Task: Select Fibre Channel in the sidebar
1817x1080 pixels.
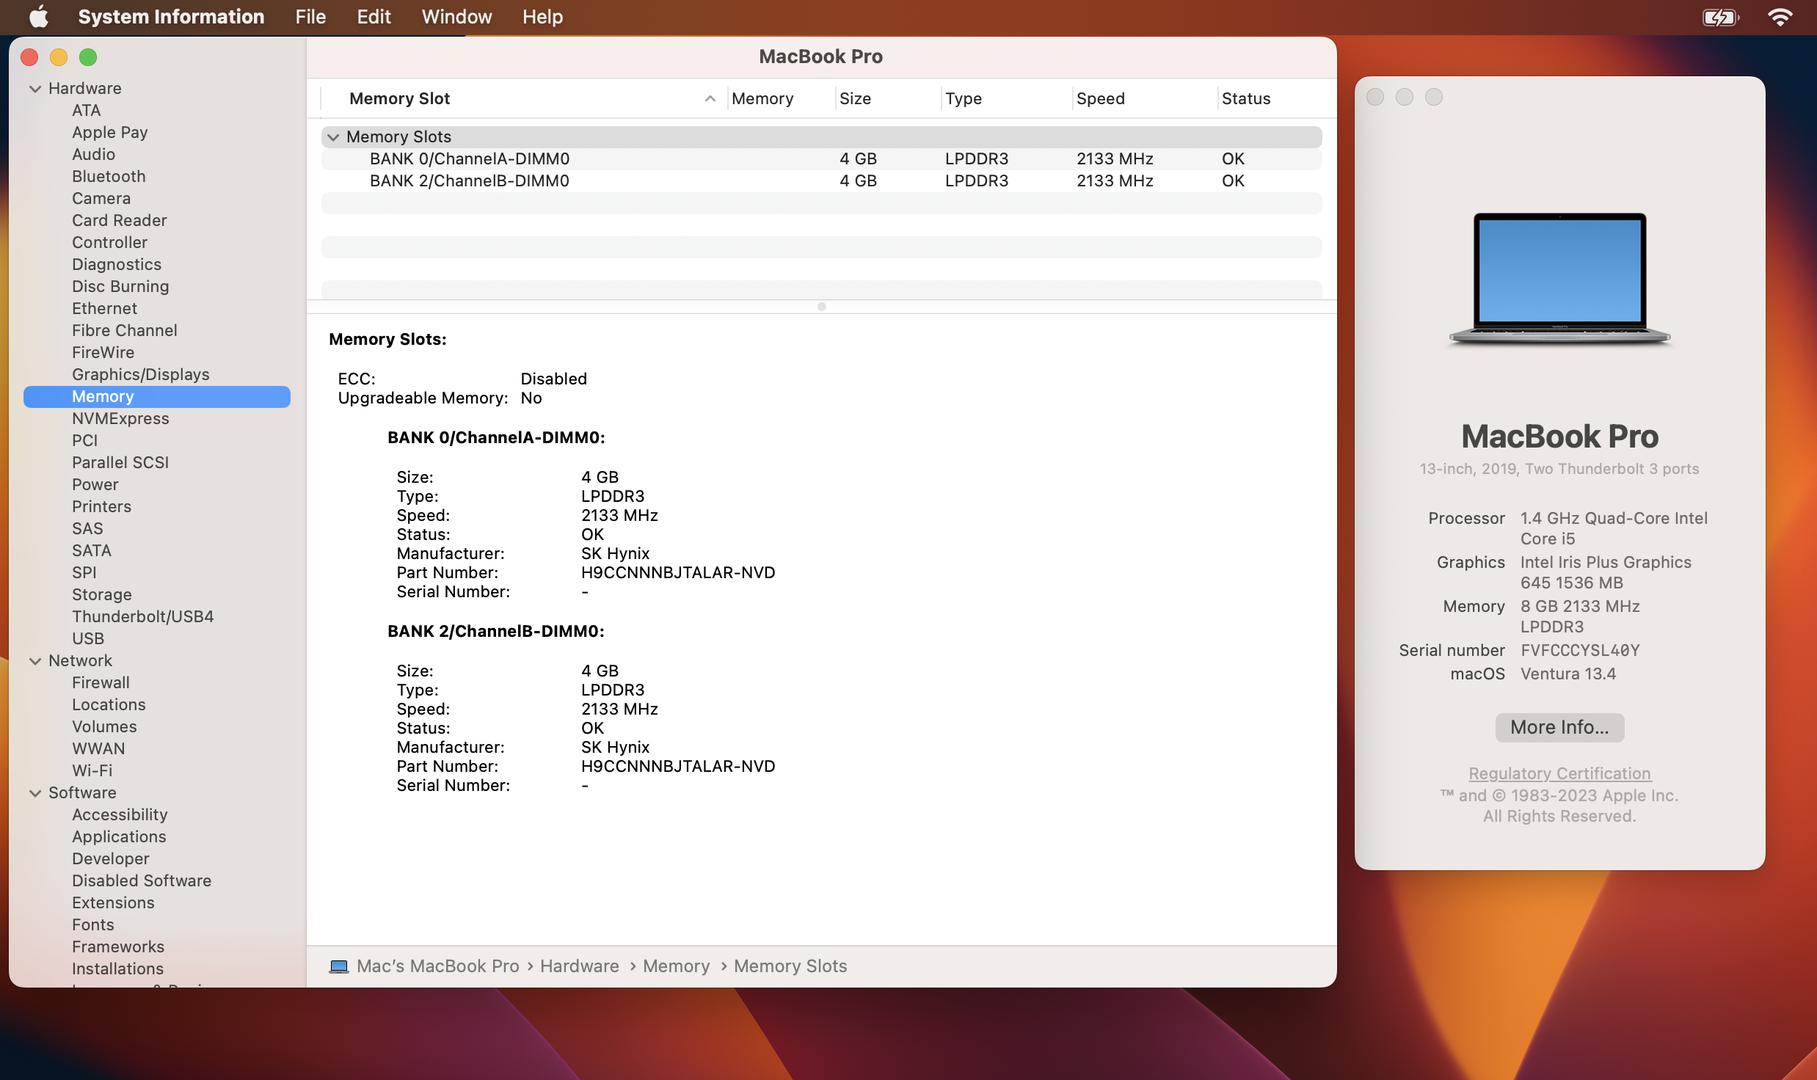Action: [124, 330]
